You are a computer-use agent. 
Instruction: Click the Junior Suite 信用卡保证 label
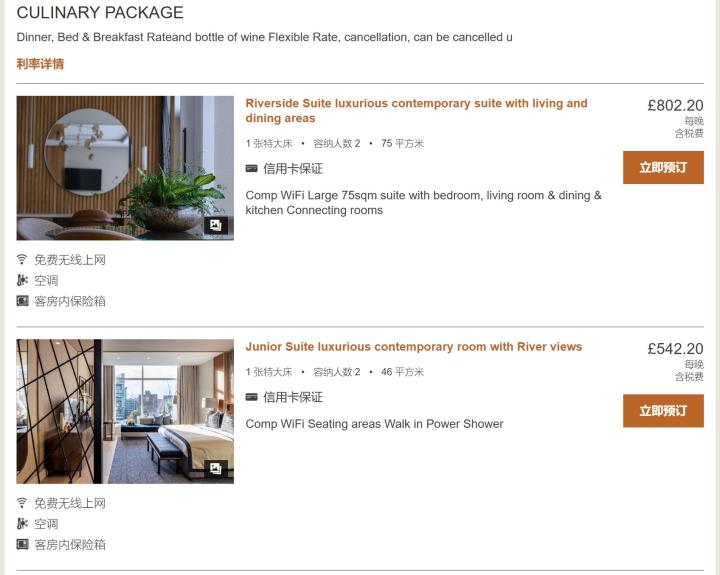pos(293,397)
